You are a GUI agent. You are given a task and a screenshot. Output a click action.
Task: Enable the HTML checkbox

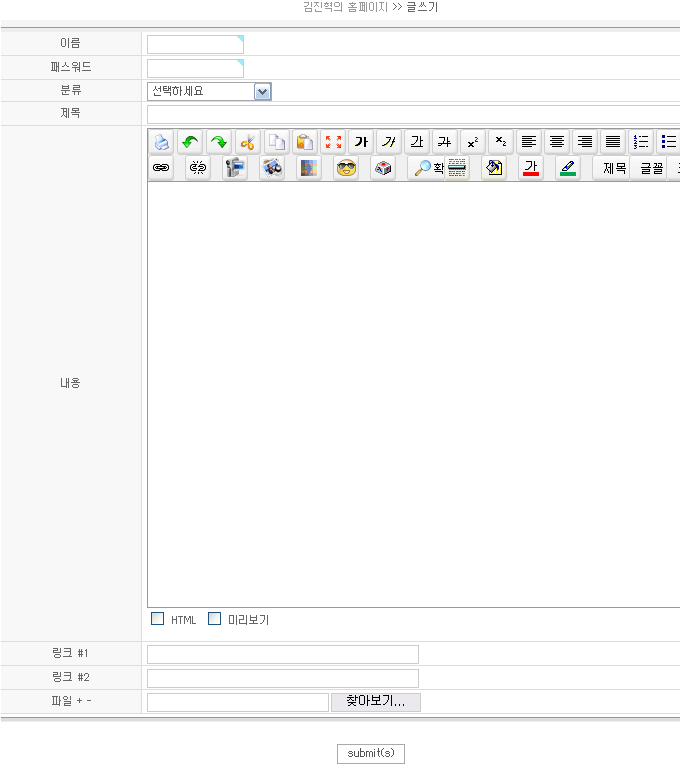click(x=158, y=619)
